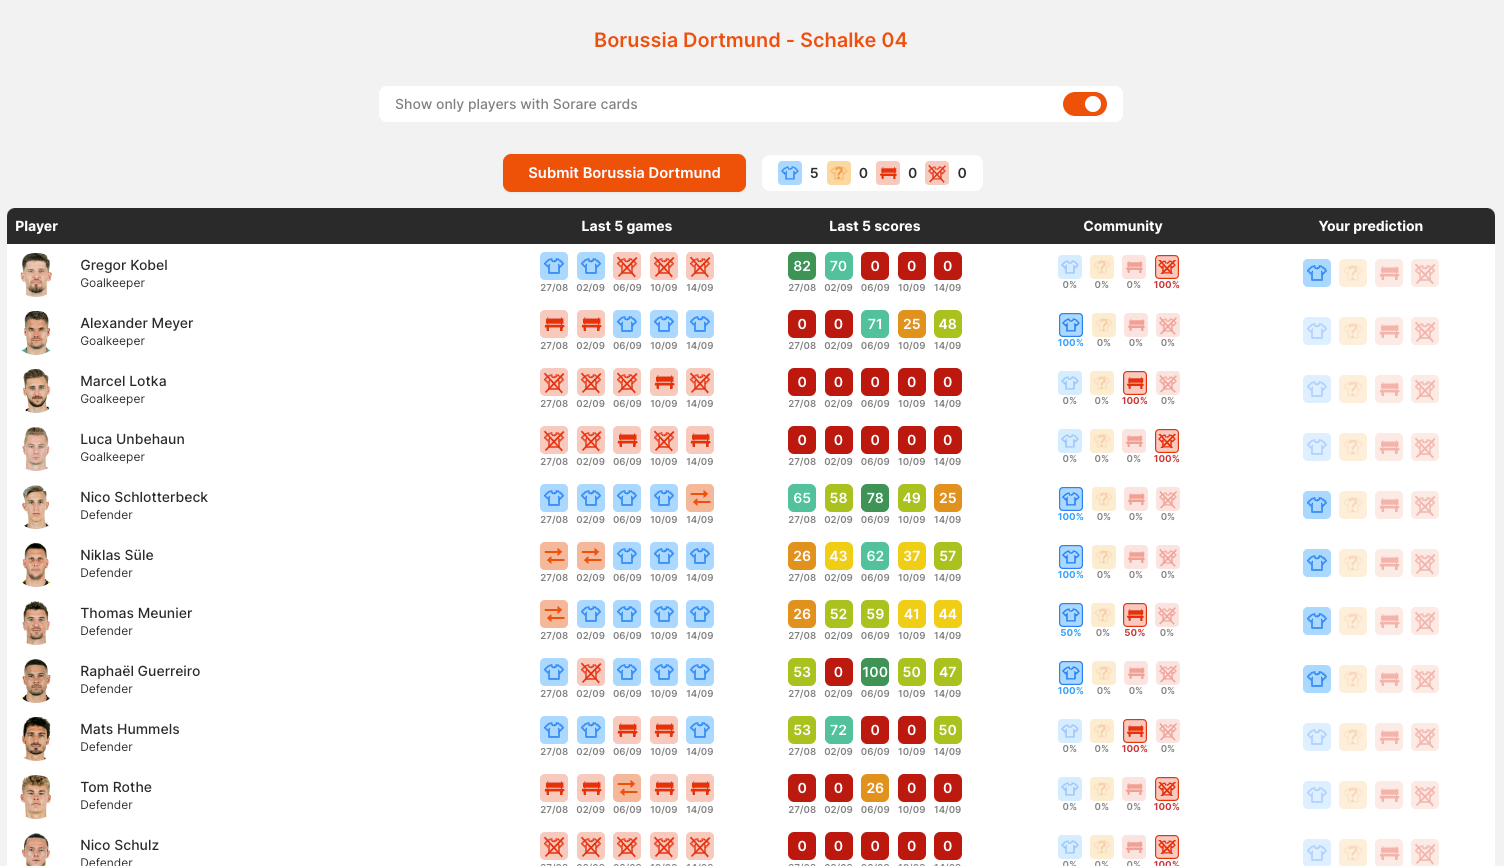Click Mats Hummels score 72
The image size is (1504, 866).
point(838,730)
